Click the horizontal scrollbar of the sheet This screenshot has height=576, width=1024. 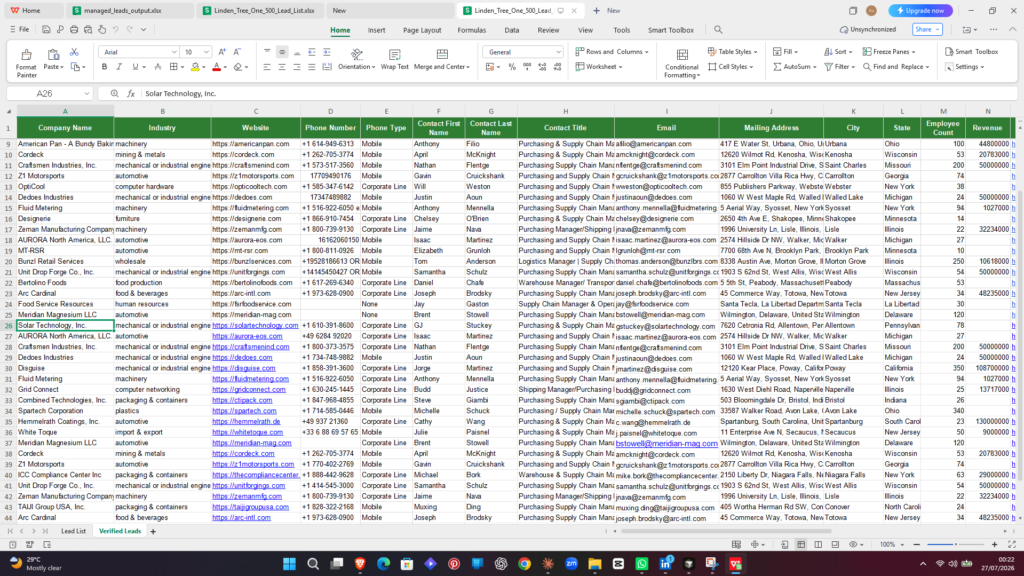tap(726, 532)
